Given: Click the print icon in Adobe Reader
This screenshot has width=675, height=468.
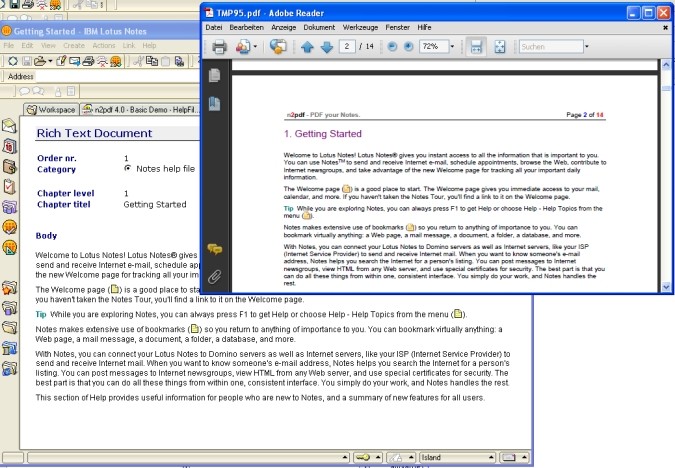Looking at the screenshot, I should click(219, 46).
